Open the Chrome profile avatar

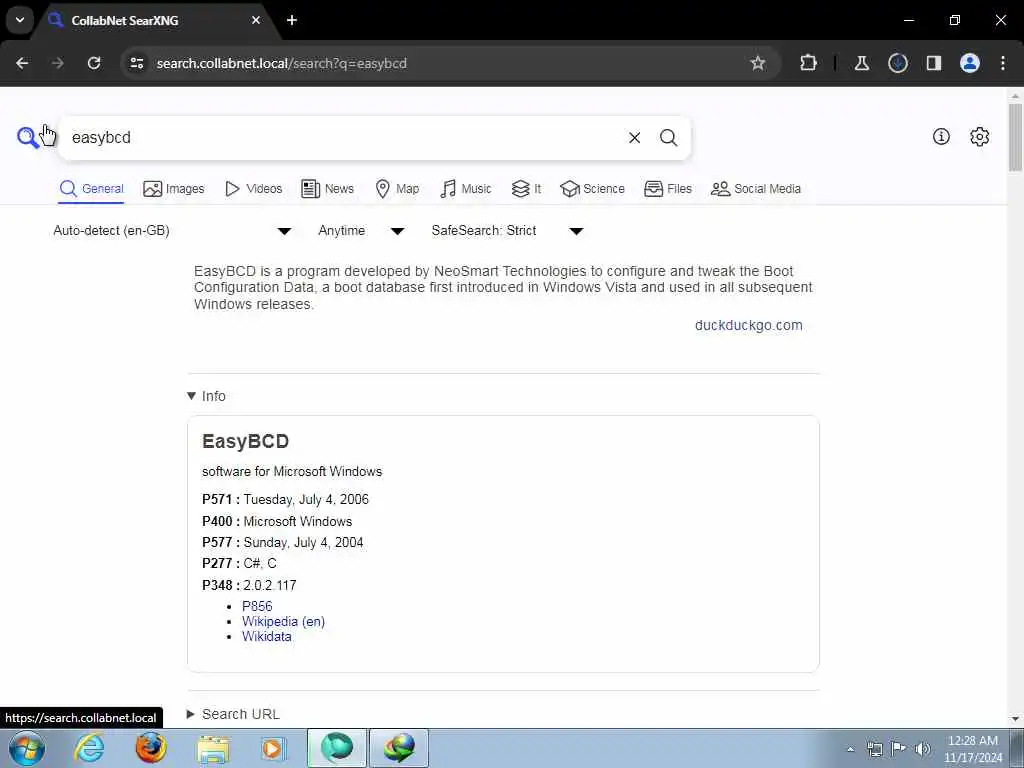970,63
